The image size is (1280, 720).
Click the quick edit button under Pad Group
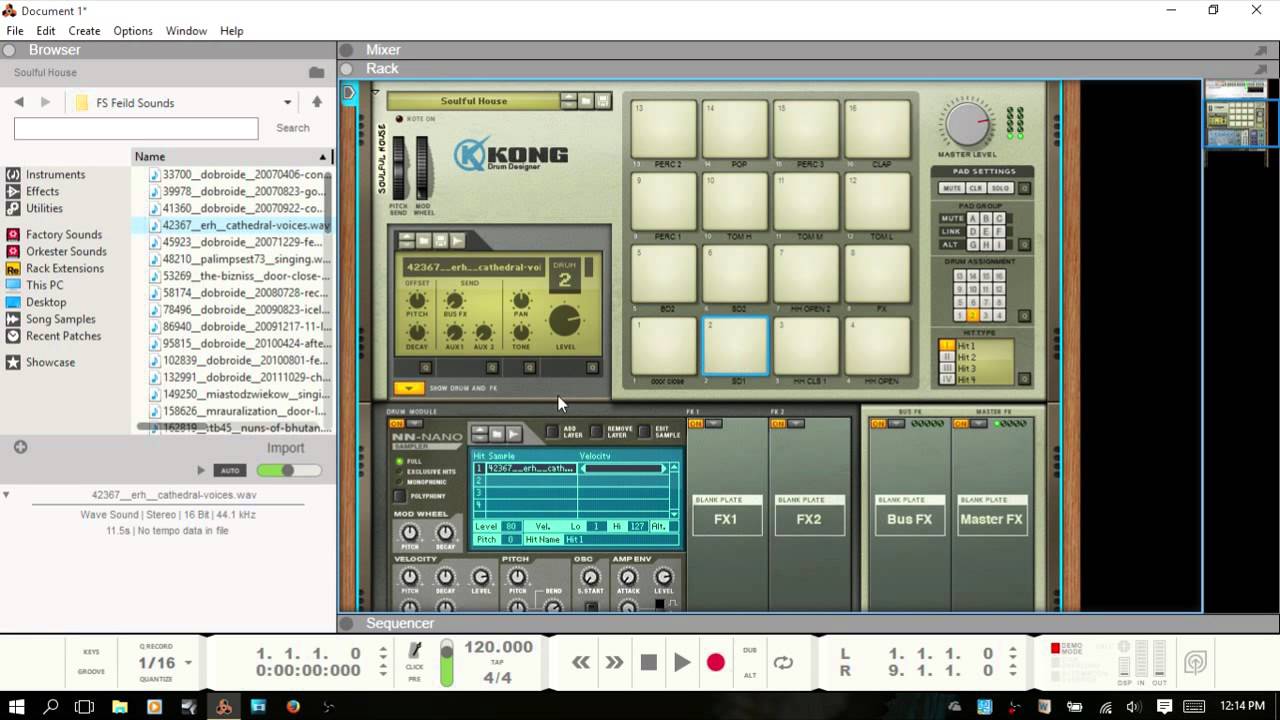pos(1024,245)
